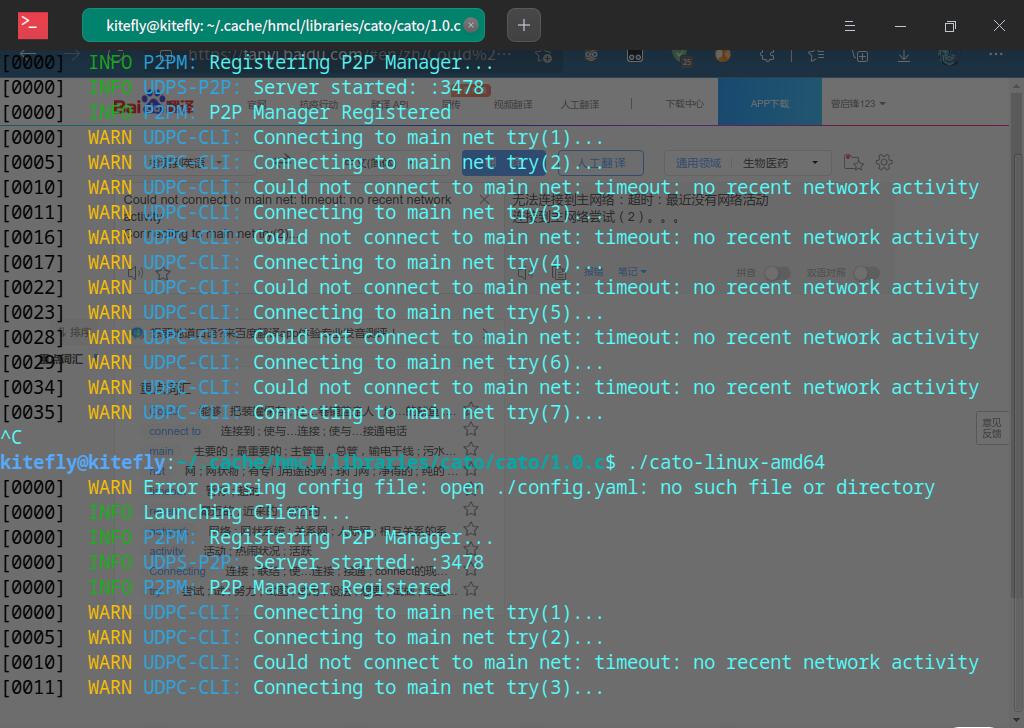Click the red terminal app icon
1024x728 pixels.
coord(33,25)
